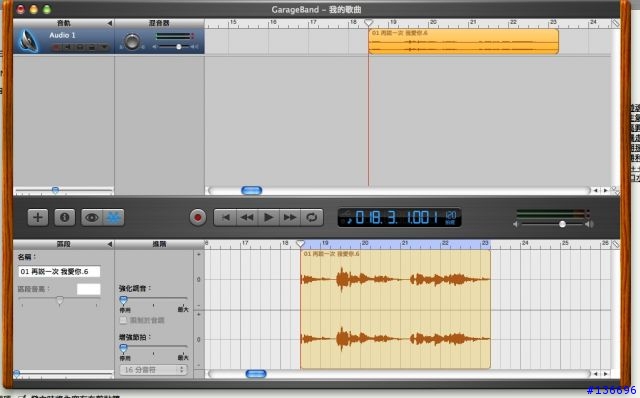Solo the Audio 1 track with headphones button

click(80, 47)
